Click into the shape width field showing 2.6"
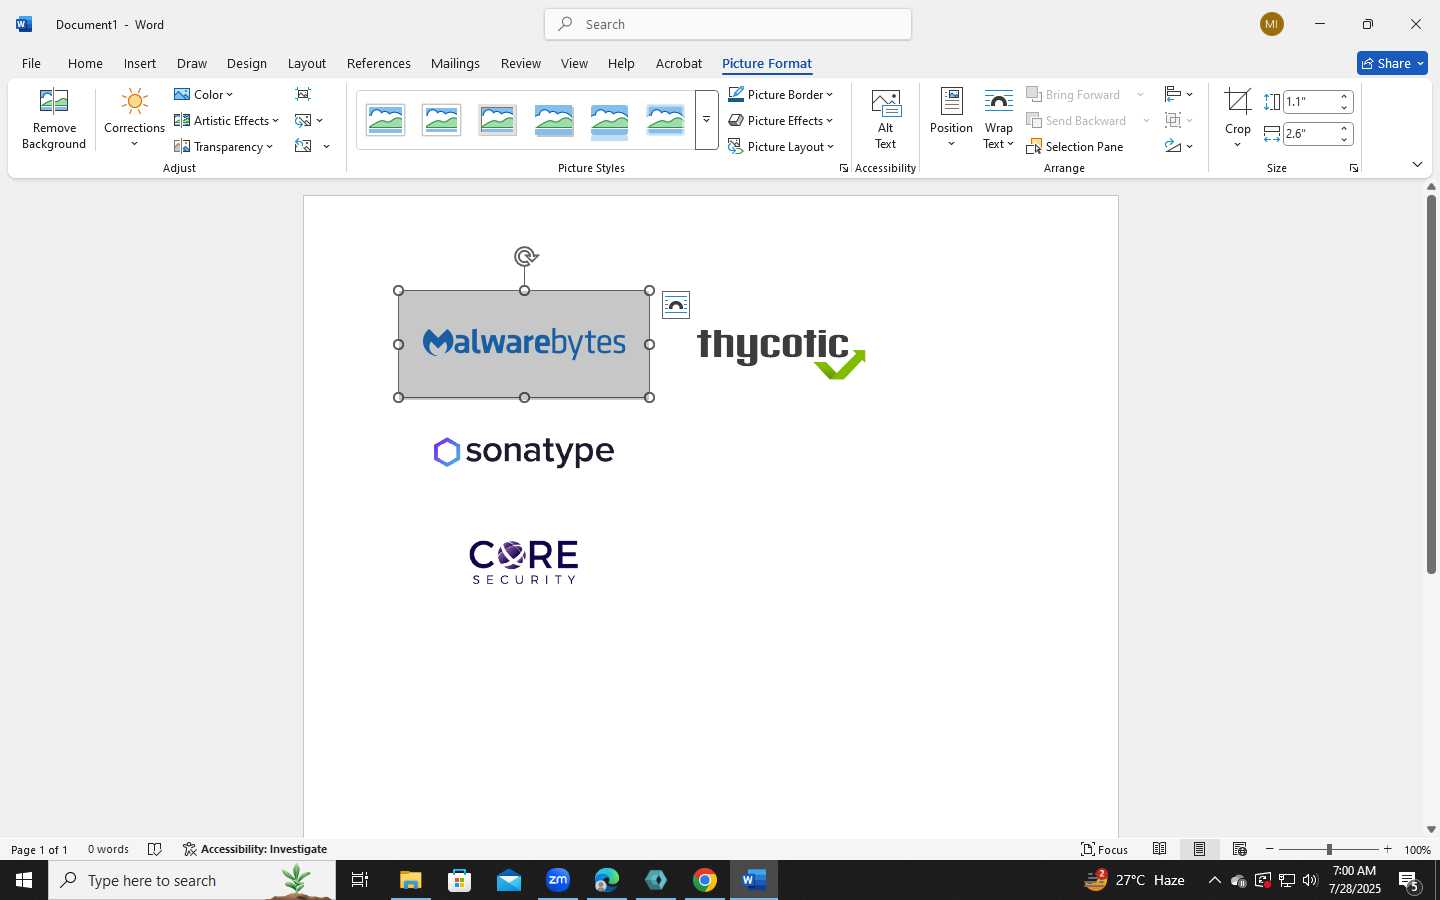The image size is (1440, 900). (x=1310, y=133)
